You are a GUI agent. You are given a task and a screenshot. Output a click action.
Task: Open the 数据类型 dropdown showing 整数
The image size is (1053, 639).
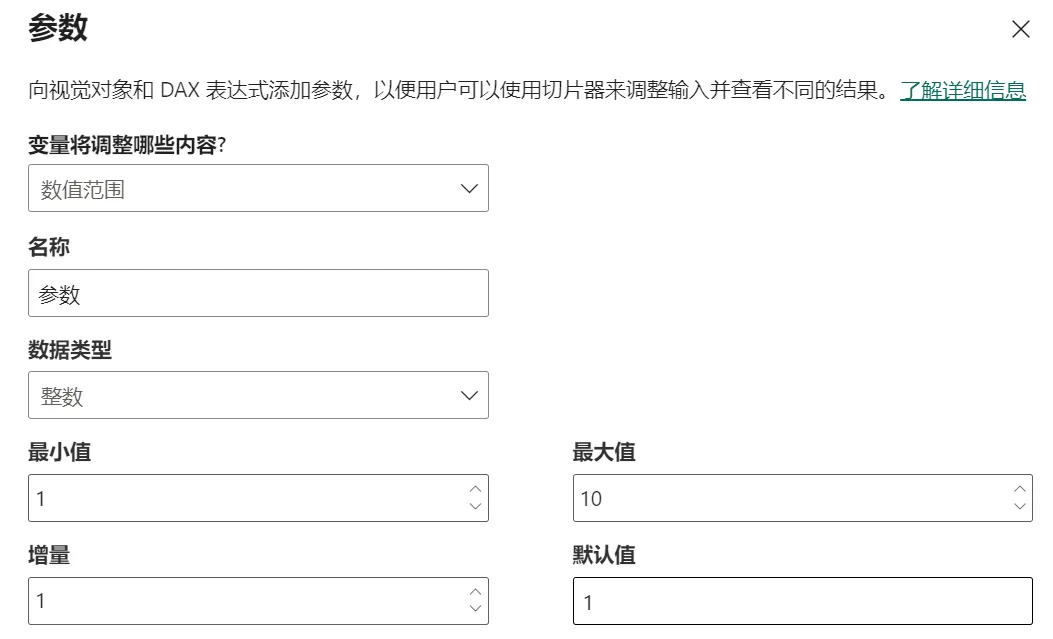tap(258, 394)
